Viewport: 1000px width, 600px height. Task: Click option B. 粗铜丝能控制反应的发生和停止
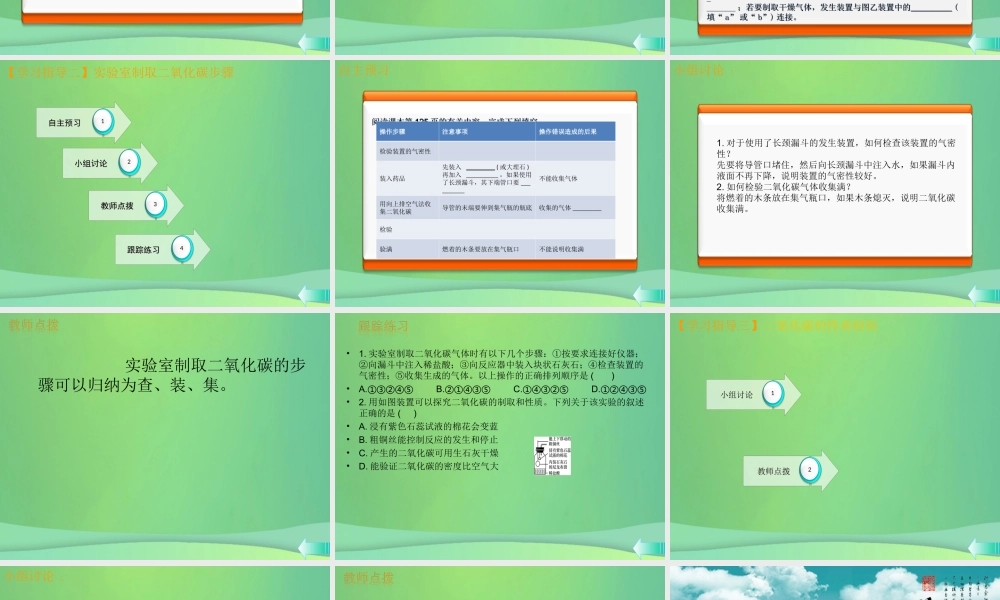click(x=428, y=439)
